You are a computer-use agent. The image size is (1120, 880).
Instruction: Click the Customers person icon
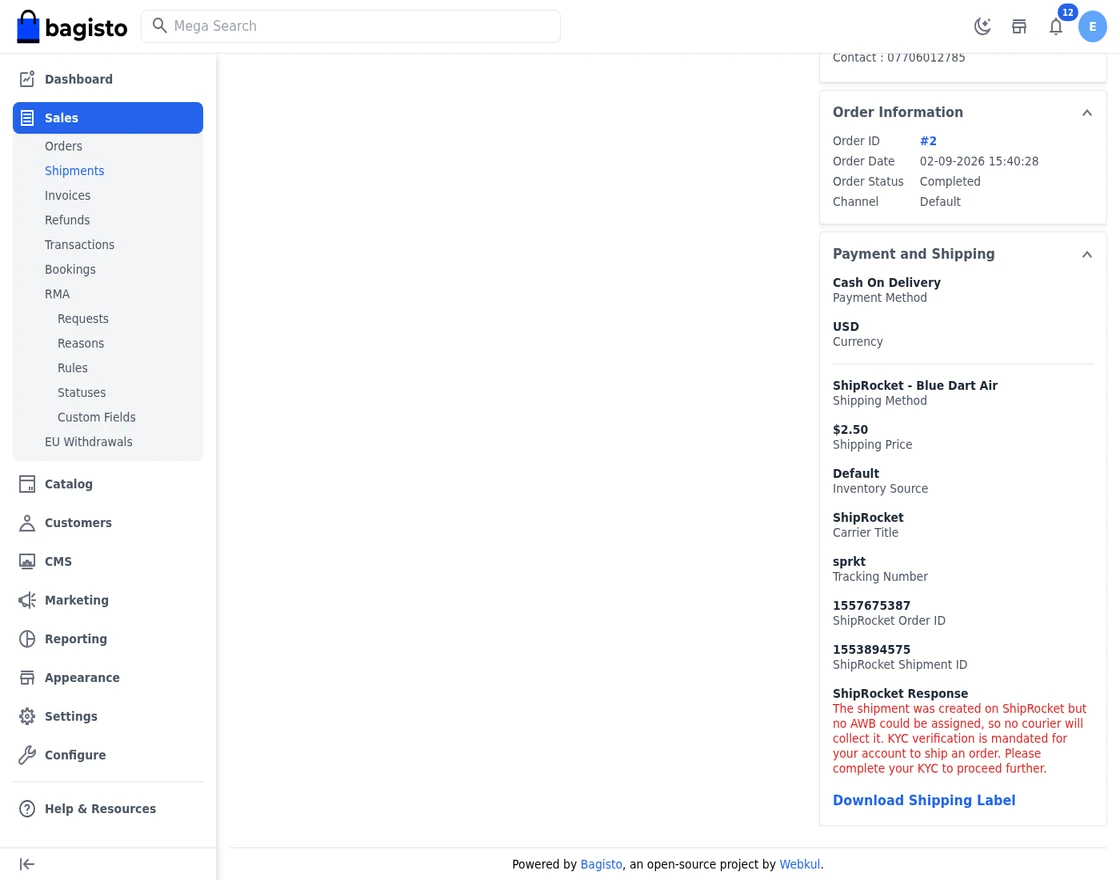coord(27,523)
